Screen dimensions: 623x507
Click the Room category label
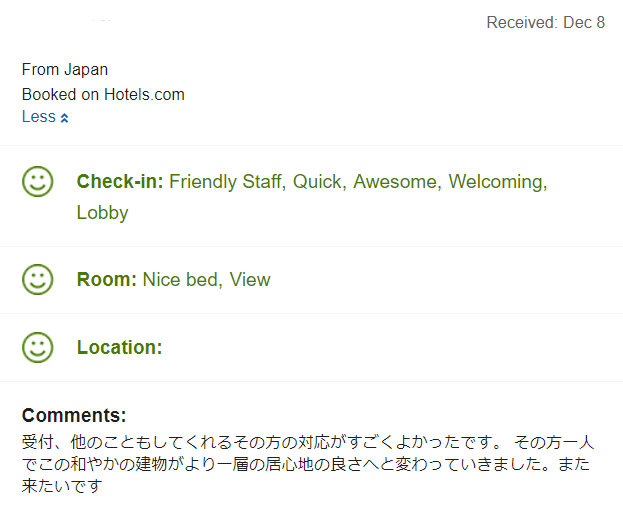(x=107, y=279)
